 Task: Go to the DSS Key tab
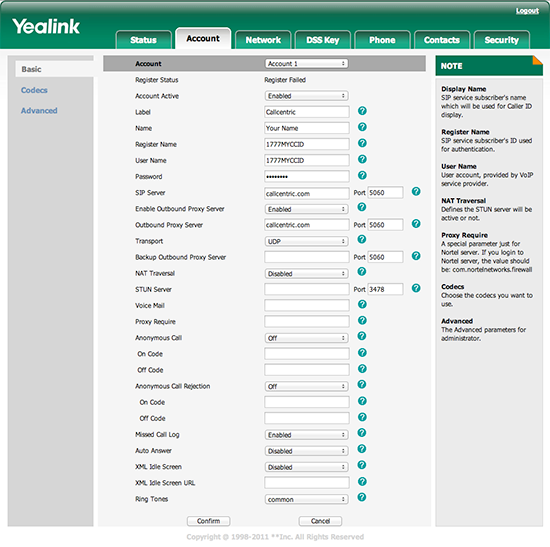pyautogui.click(x=323, y=40)
